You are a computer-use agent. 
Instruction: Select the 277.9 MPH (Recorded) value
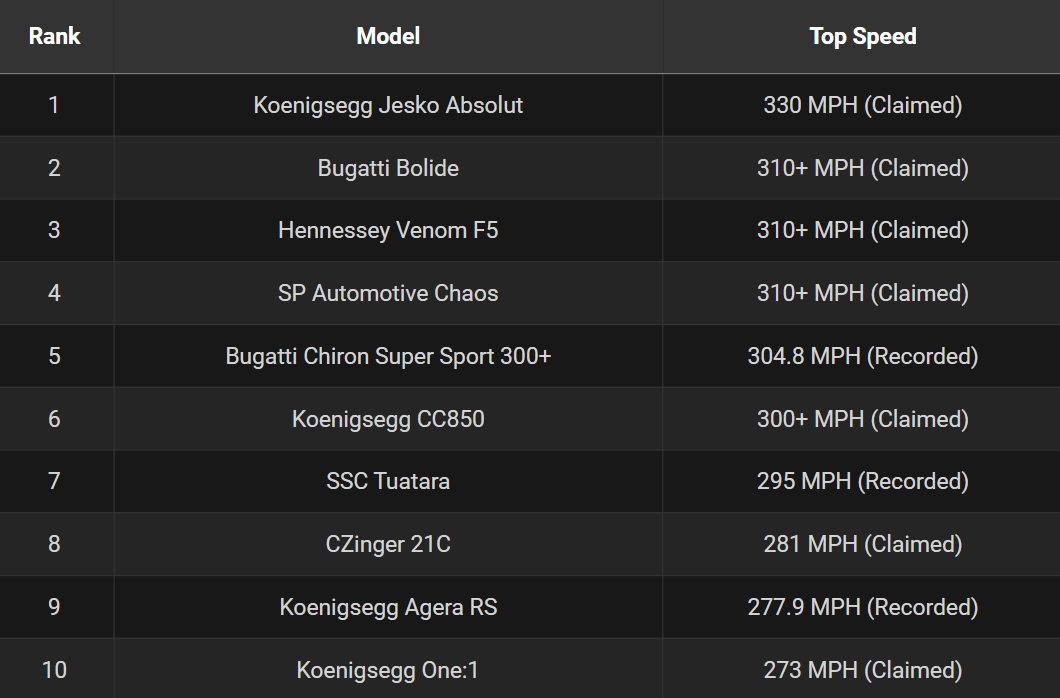click(x=862, y=607)
